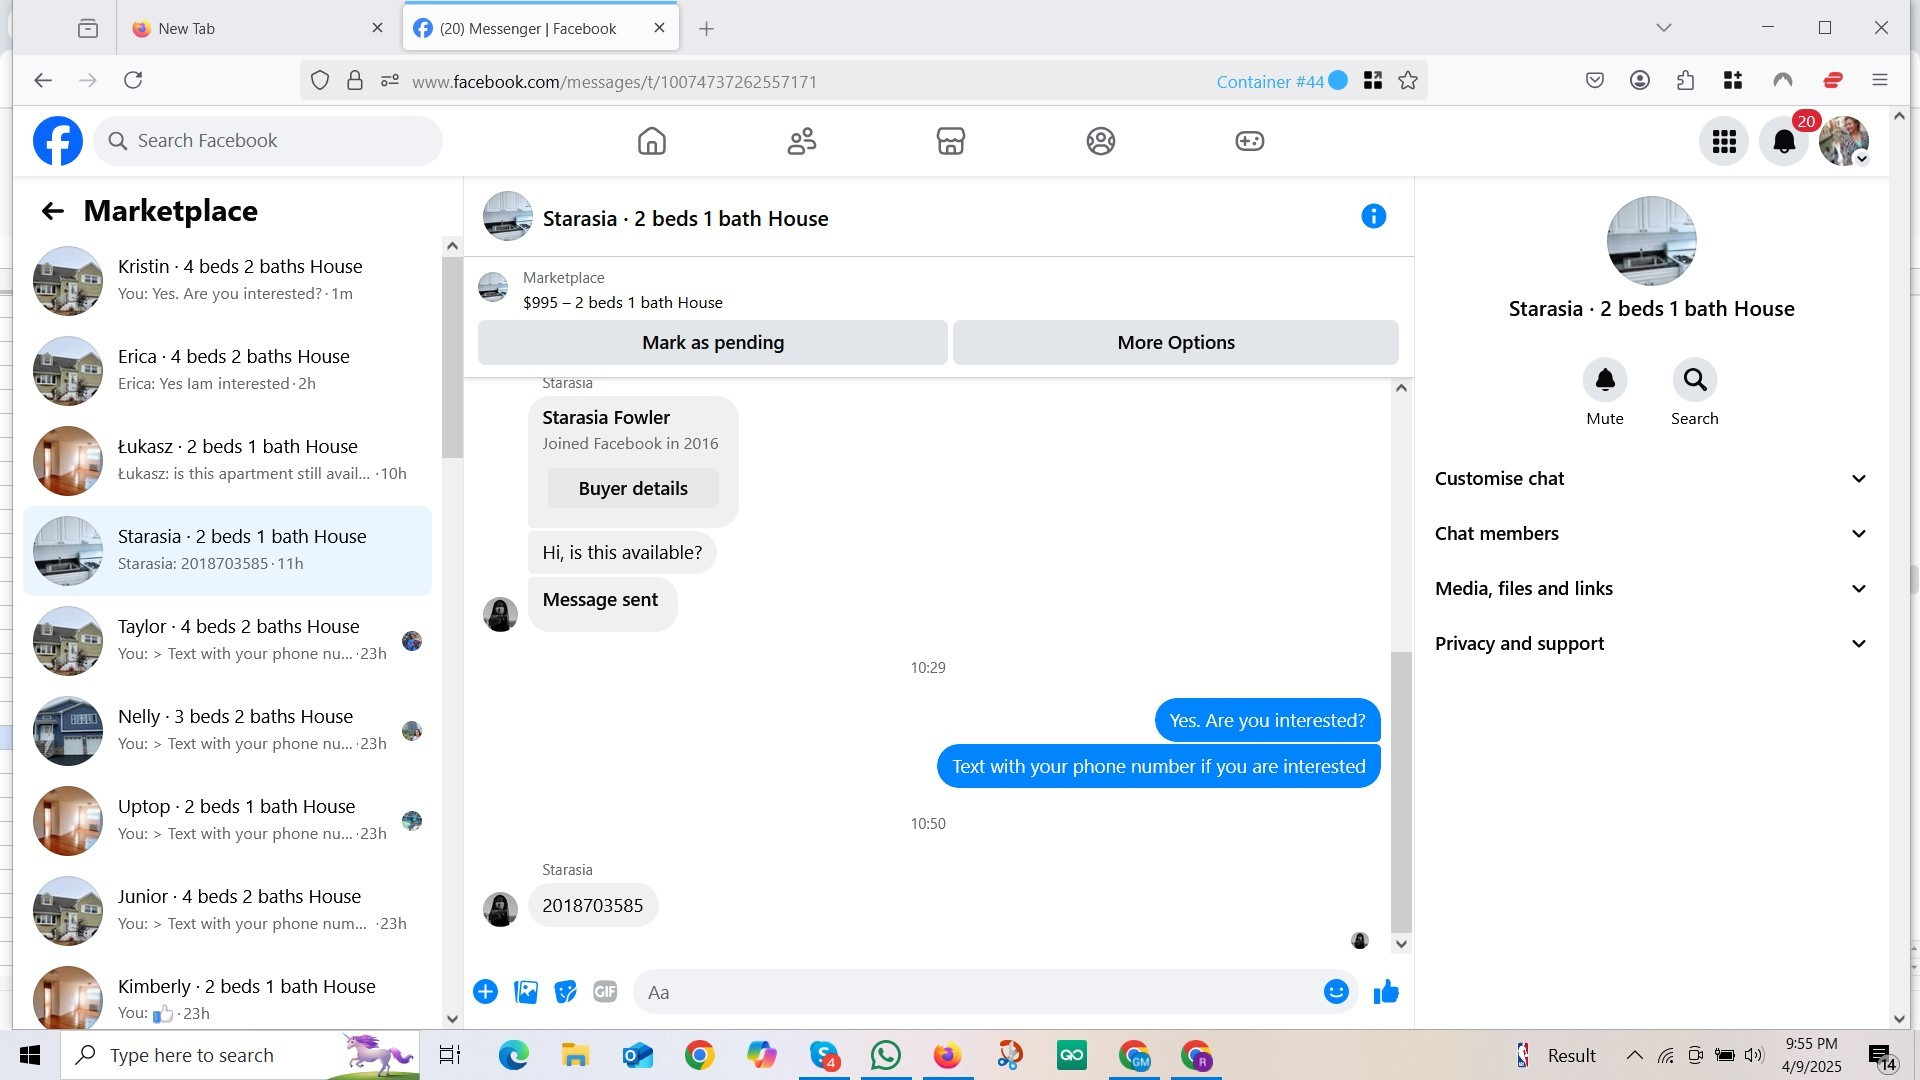This screenshot has width=1920, height=1080.
Task: Open Nelly 3 beds 2 baths conversation
Action: pyautogui.click(x=228, y=731)
